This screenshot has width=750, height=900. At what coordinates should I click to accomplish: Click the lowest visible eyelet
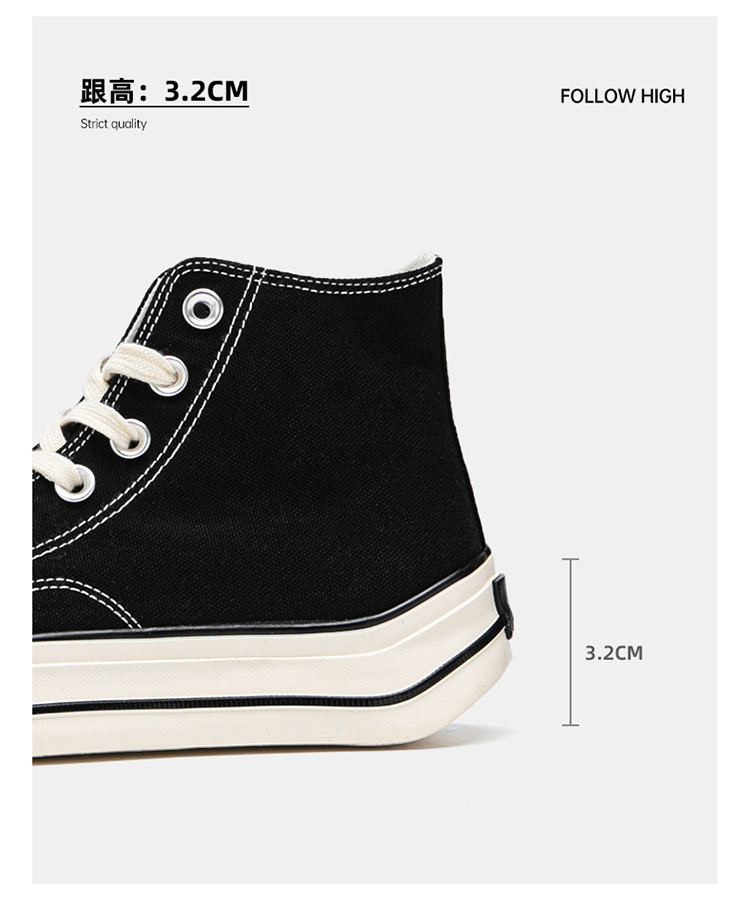coord(76,483)
